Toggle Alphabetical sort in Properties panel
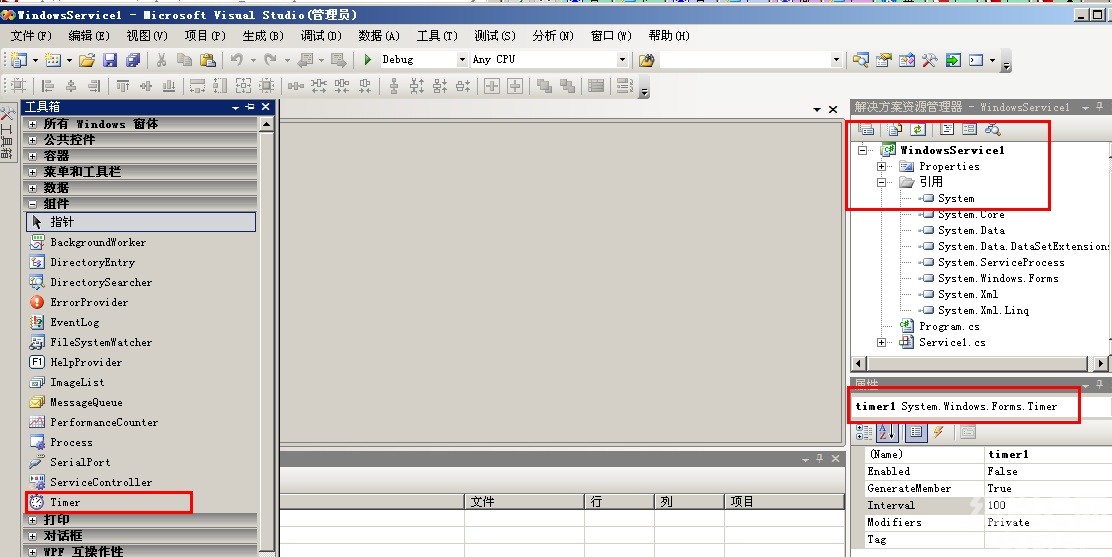The width and height of the screenshot is (1112, 557). click(887, 431)
